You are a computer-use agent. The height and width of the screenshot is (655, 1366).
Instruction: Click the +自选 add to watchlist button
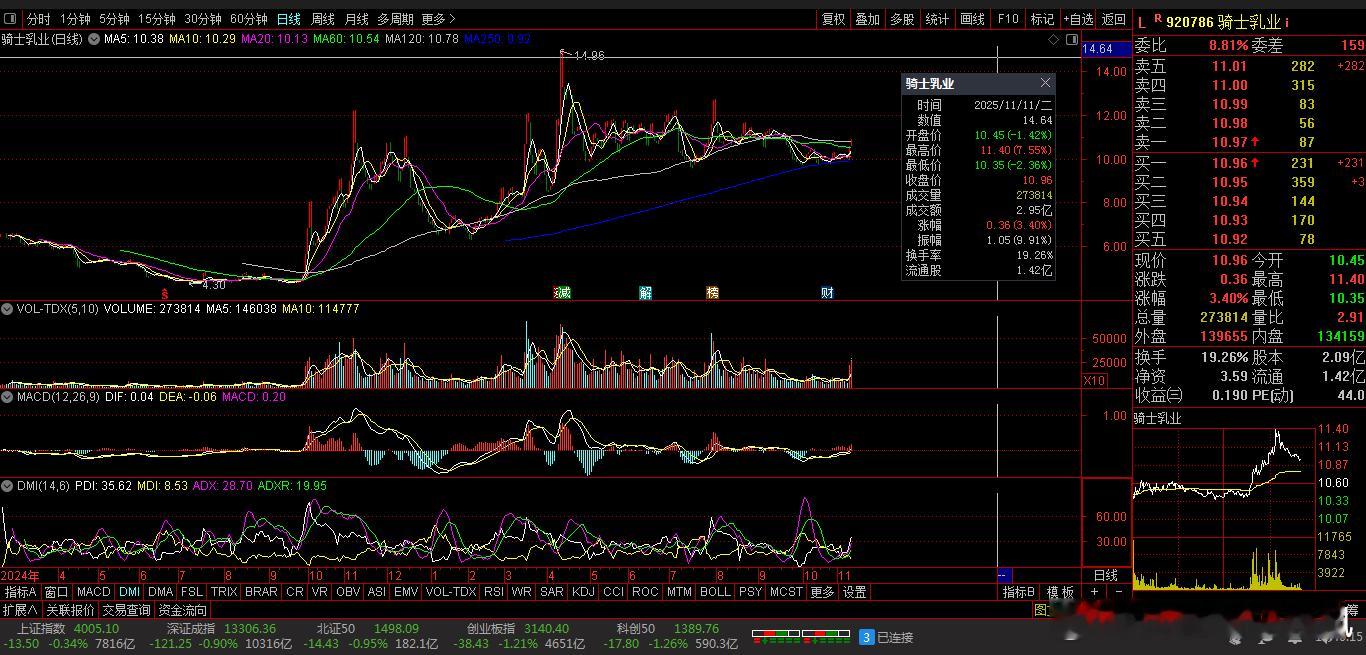[1077, 19]
